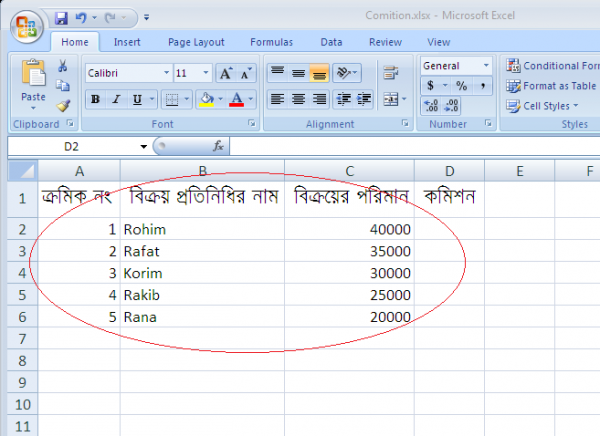Launch the Alignment dialog box launcher
The width and height of the screenshot is (600, 436).
405,123
